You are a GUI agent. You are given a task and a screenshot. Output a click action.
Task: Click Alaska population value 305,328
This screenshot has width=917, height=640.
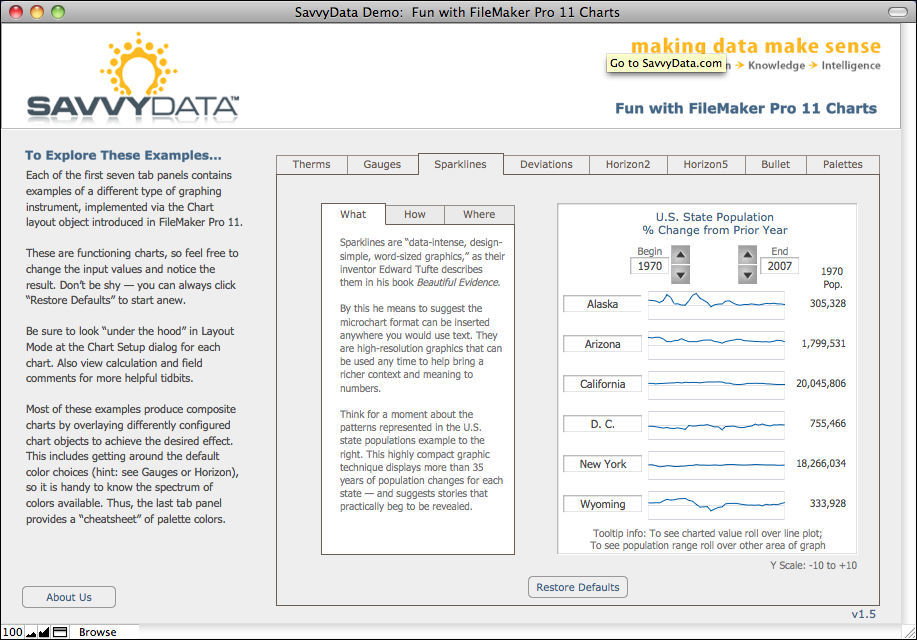828,304
